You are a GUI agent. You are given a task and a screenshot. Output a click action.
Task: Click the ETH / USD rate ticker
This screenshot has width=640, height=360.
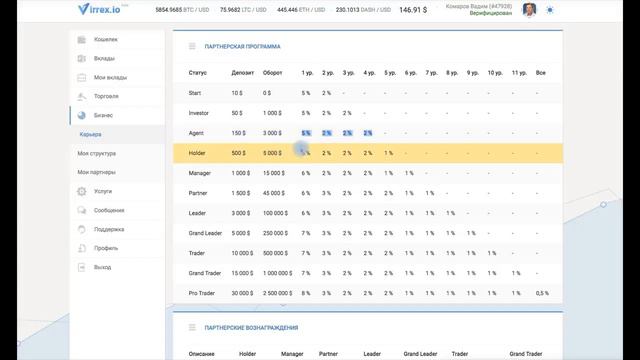[x=301, y=10]
